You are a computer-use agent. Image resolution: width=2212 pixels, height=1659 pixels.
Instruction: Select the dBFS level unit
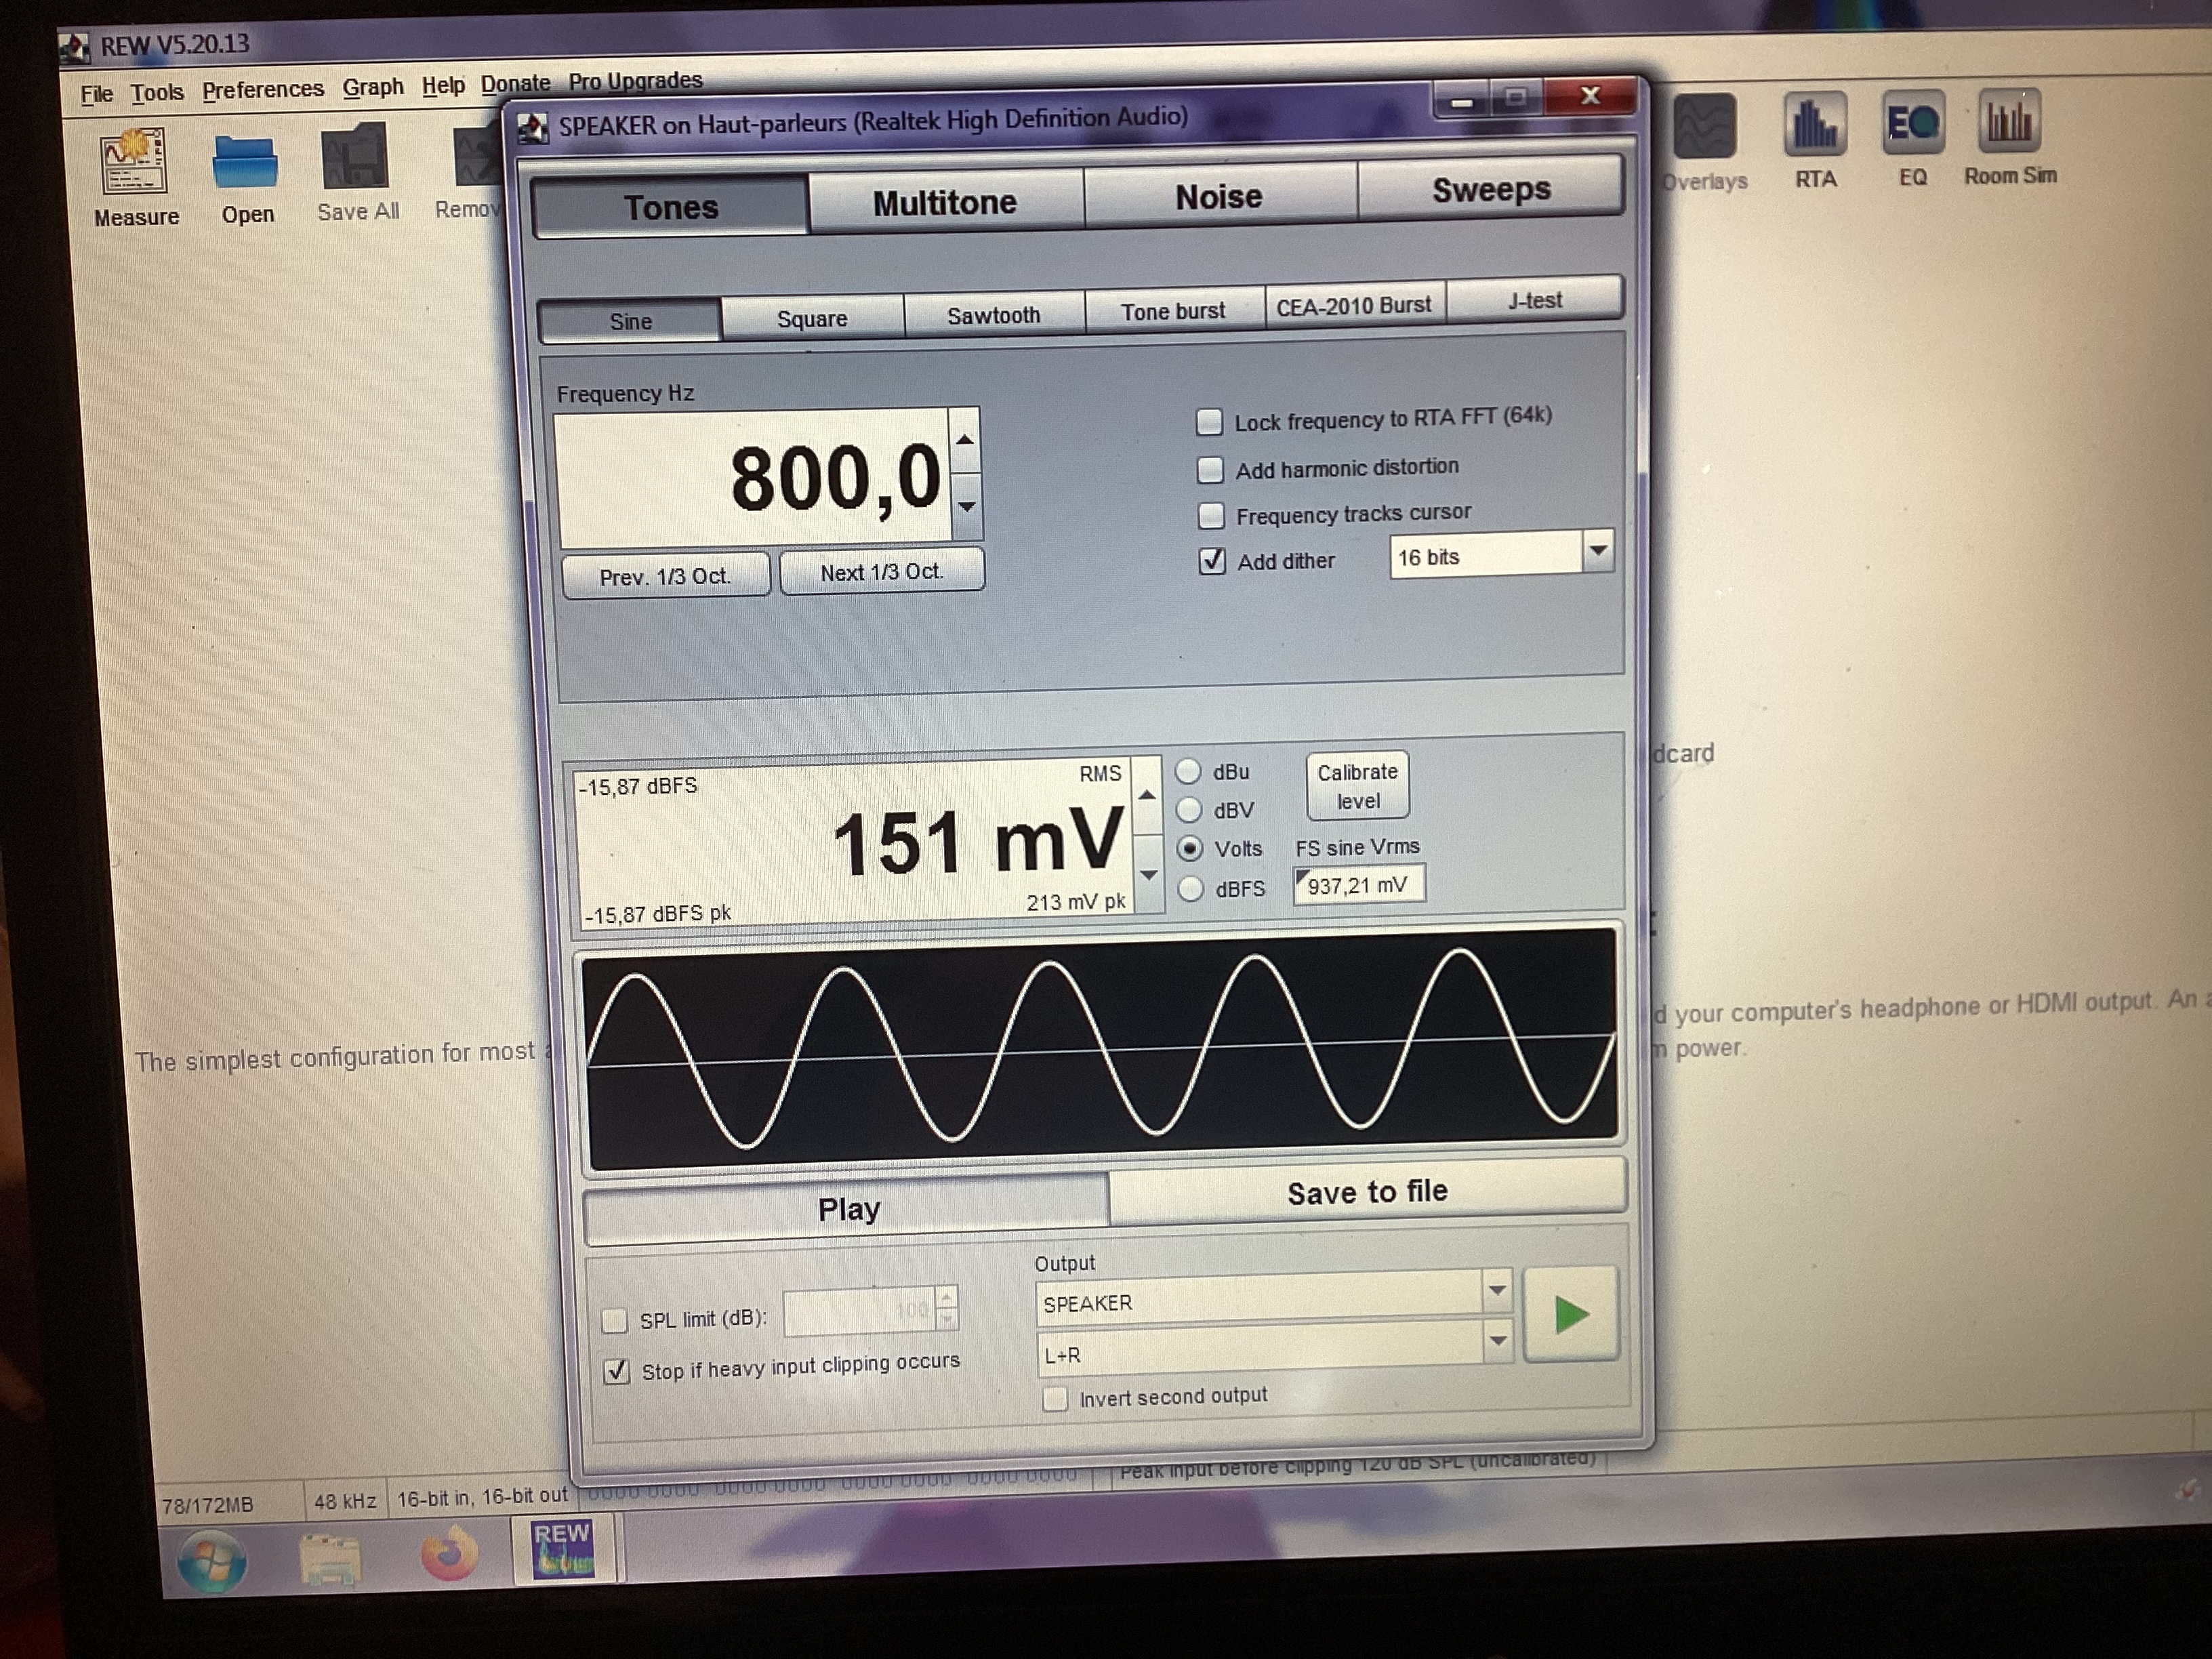point(1190,888)
